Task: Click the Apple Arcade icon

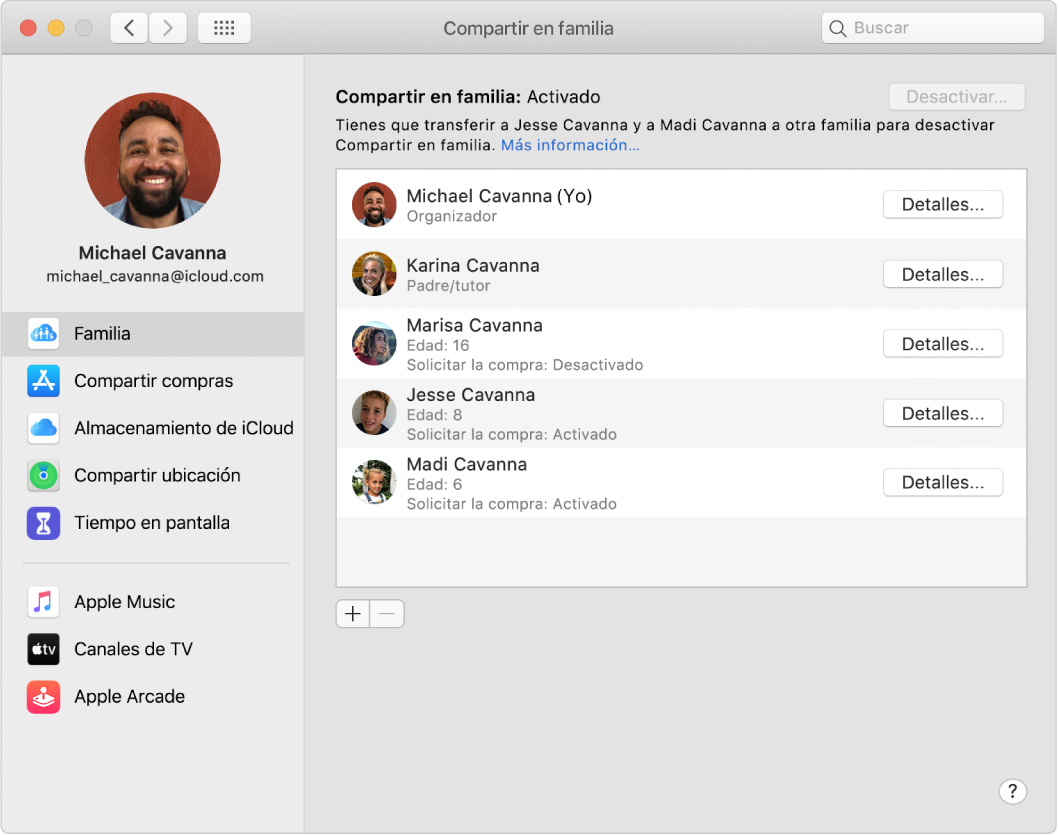Action: point(43,697)
